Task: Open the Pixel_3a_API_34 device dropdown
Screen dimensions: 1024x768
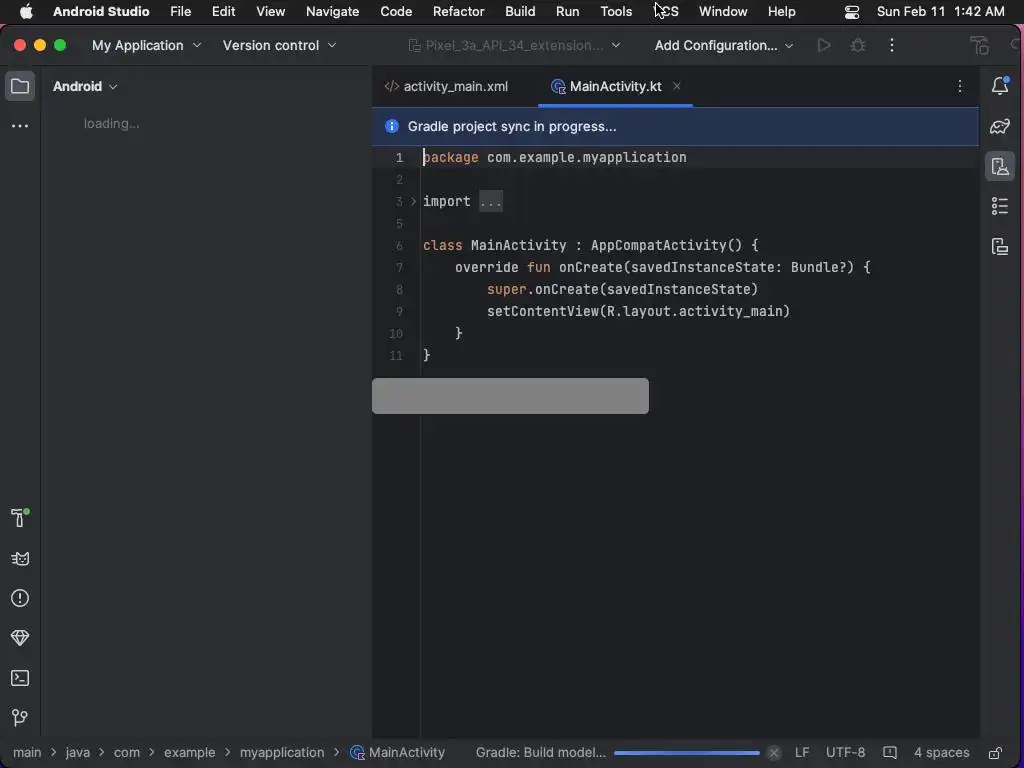Action: point(514,45)
